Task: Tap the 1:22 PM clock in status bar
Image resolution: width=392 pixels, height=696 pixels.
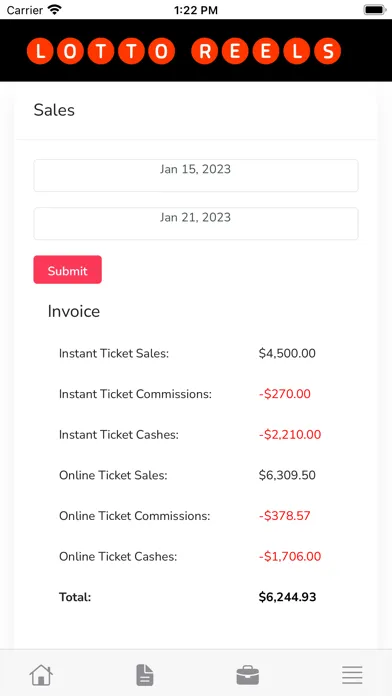Action: [x=196, y=10]
